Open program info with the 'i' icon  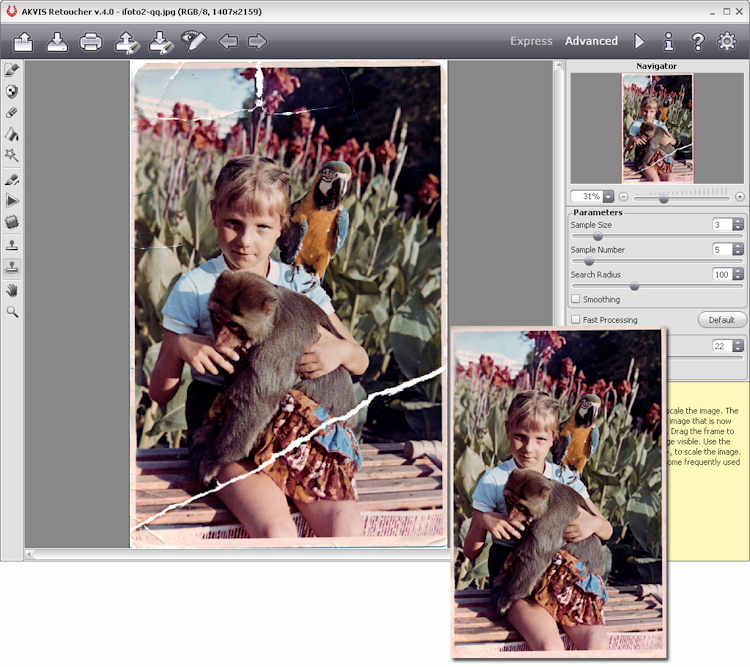[669, 41]
